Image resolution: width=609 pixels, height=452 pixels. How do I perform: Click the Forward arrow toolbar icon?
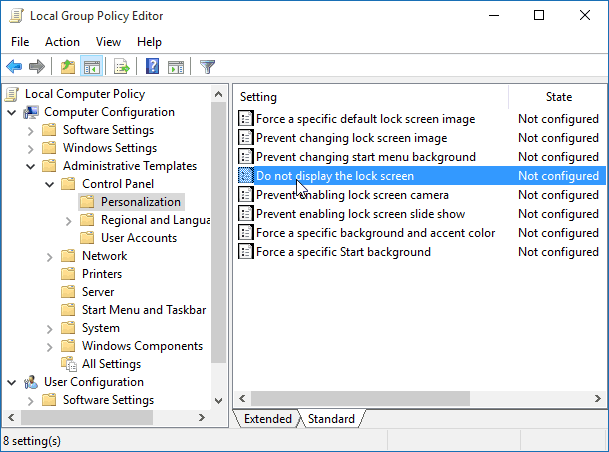pyautogui.click(x=37, y=67)
